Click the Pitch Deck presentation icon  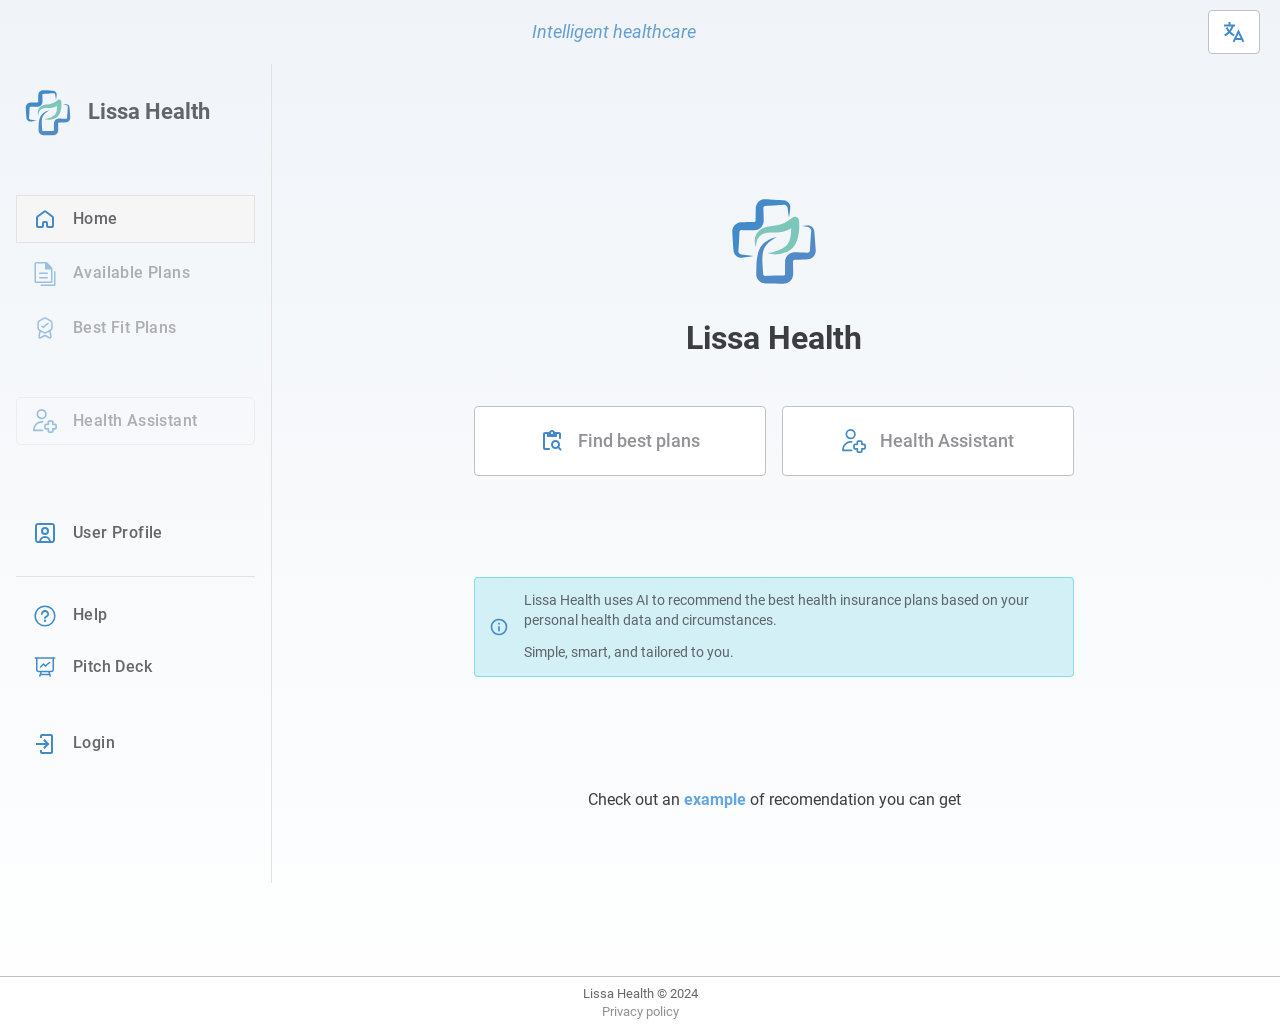click(45, 667)
